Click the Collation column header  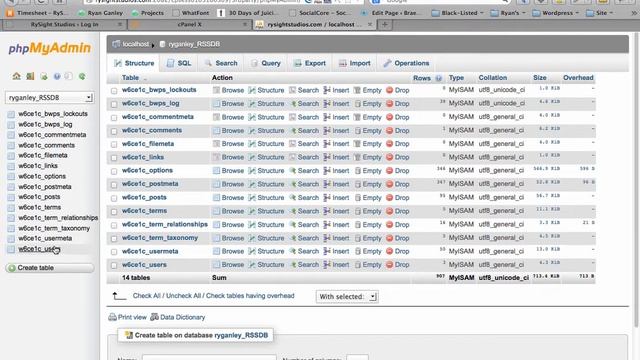point(492,78)
